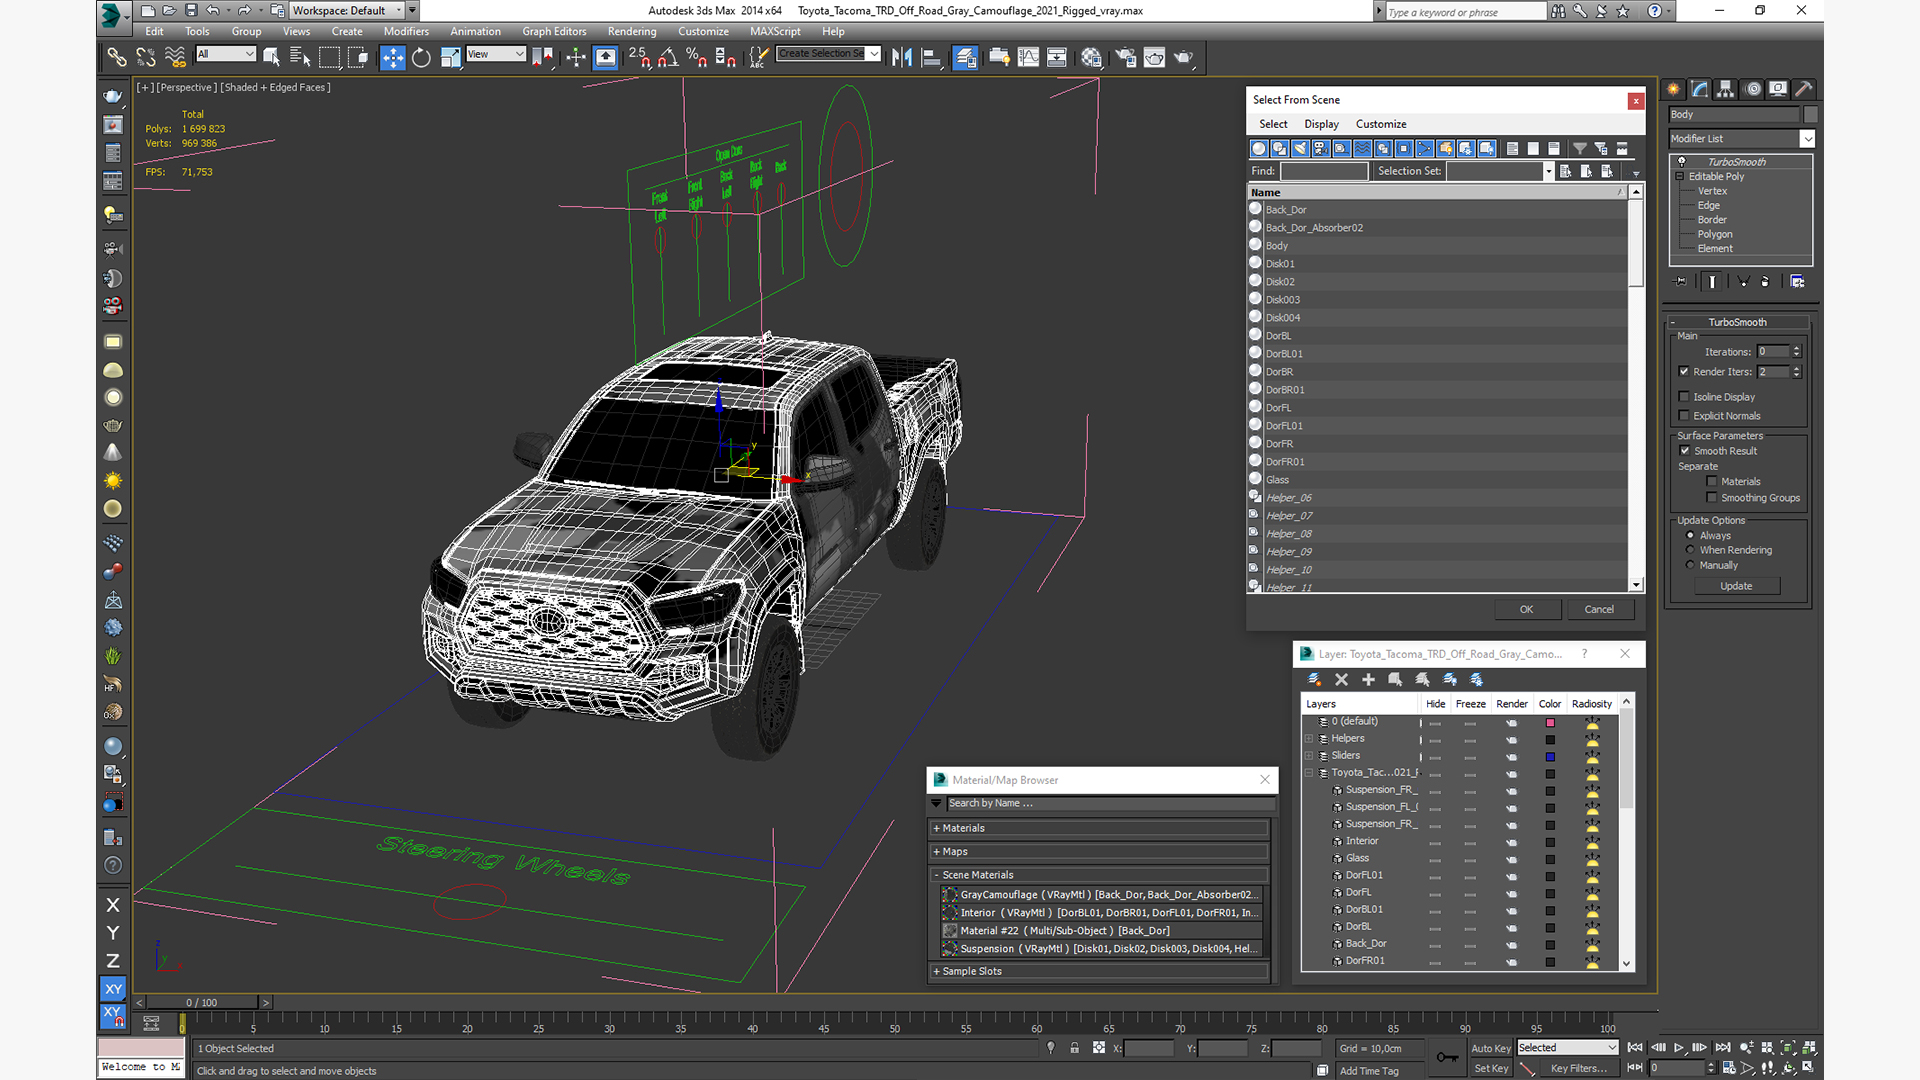1920x1080 pixels.
Task: Open the selection filter All dropdown
Action: tap(227, 54)
